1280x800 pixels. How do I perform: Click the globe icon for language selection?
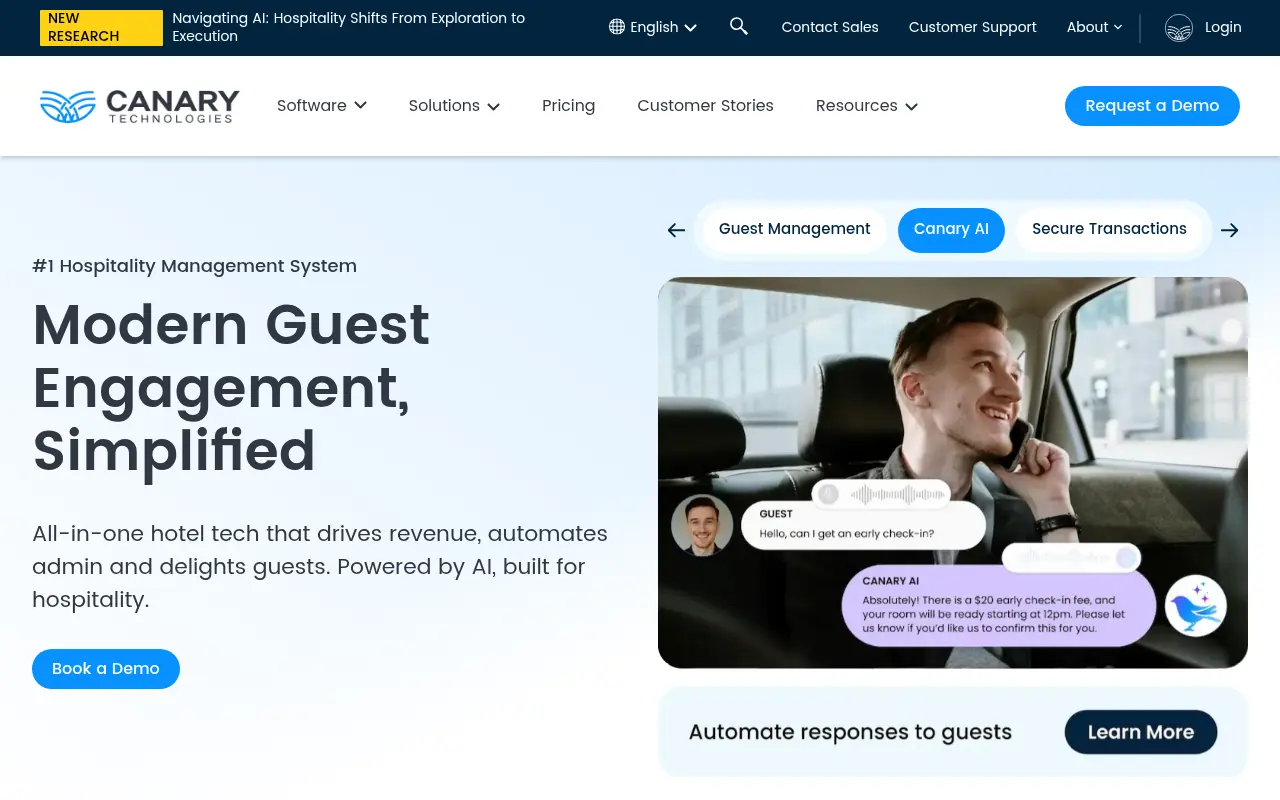click(616, 27)
